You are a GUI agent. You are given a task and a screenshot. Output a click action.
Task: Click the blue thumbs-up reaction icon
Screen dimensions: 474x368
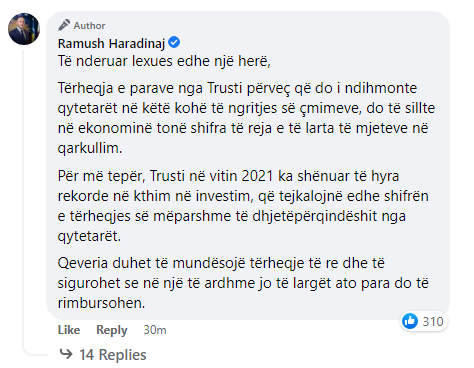(410, 321)
